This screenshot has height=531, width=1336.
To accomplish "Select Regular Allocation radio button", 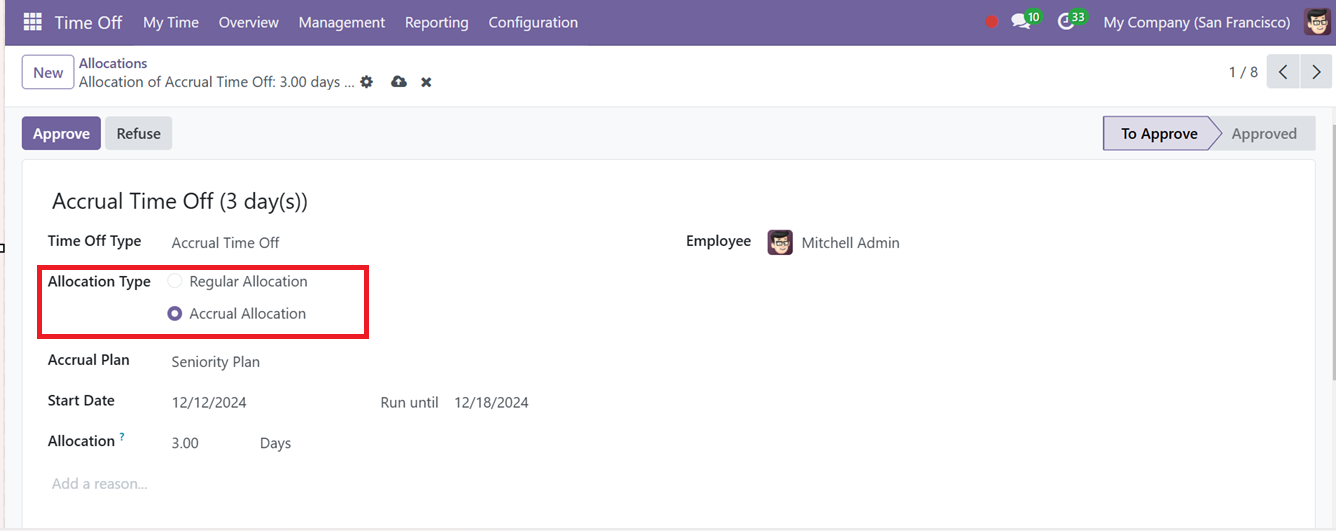I will click(175, 281).
